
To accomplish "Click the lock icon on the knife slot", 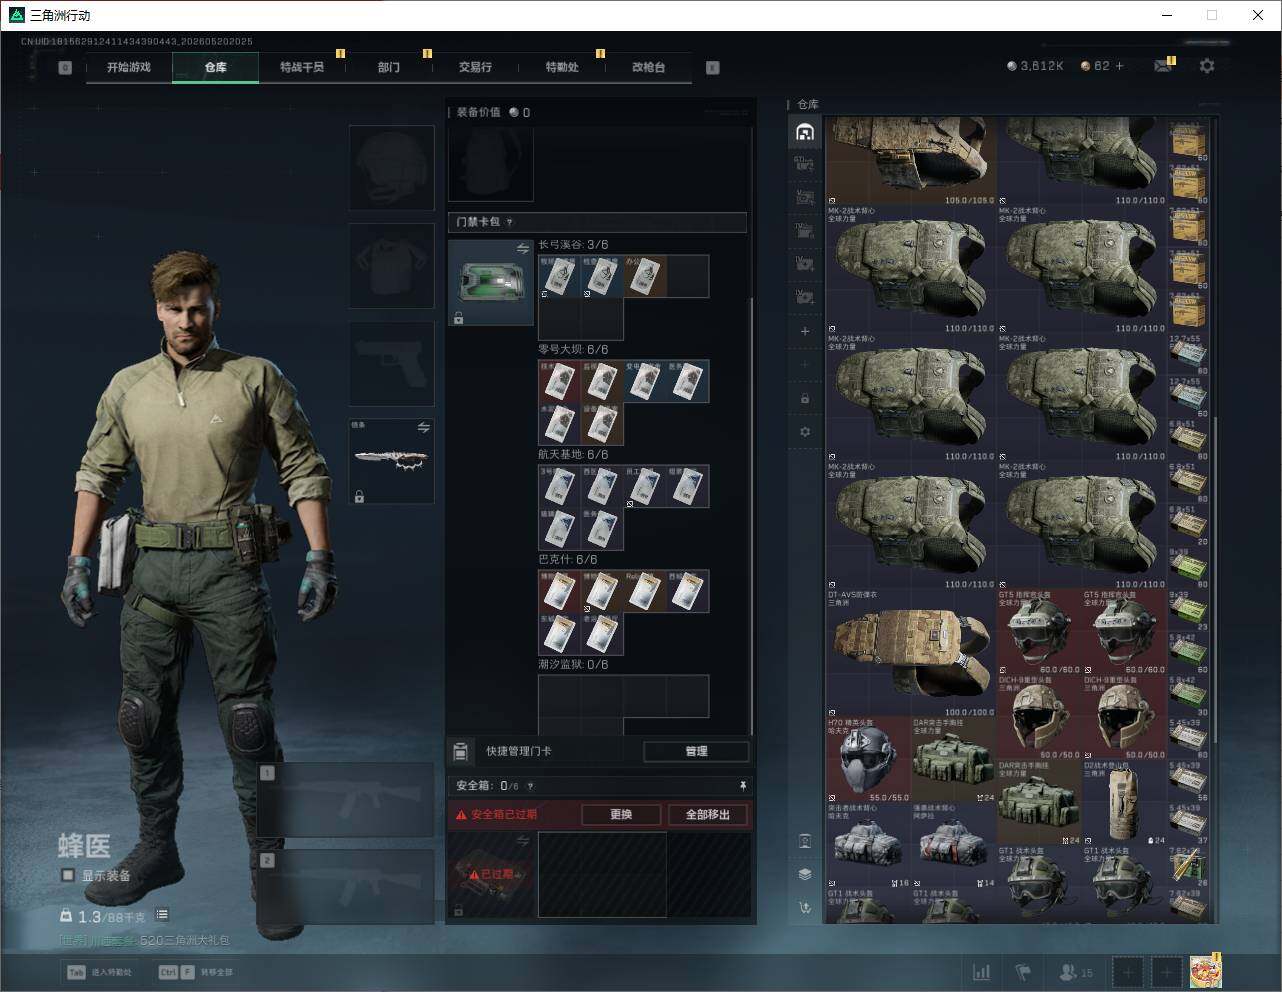I will [359, 496].
